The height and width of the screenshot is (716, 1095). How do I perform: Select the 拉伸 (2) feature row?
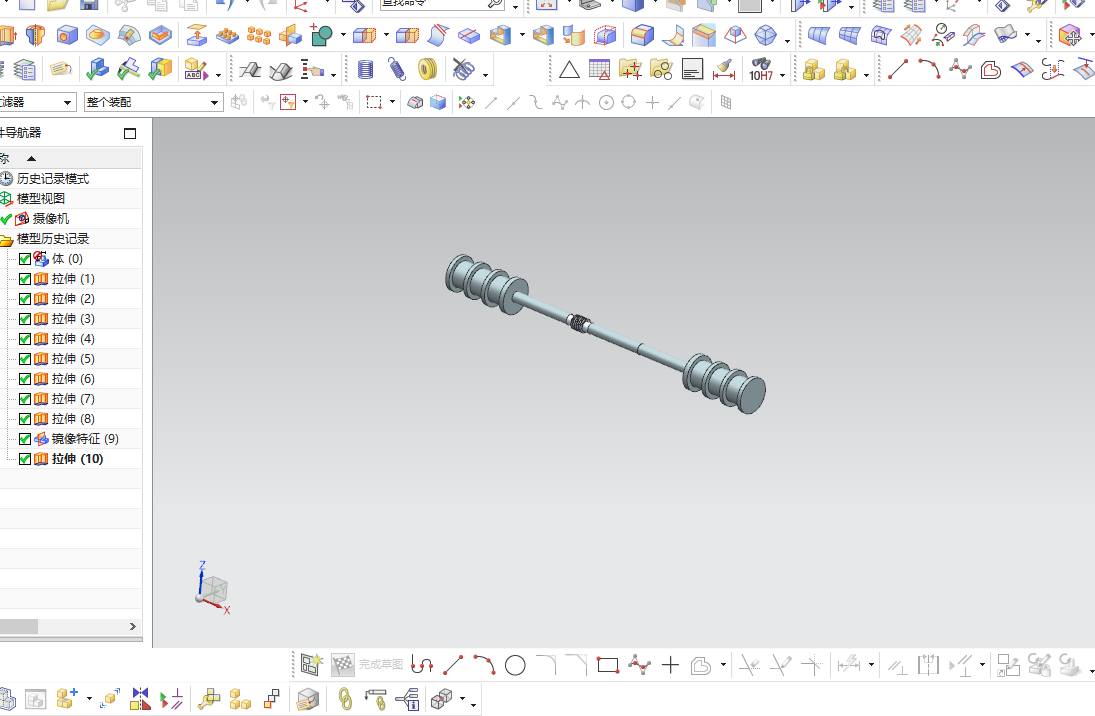click(x=73, y=299)
